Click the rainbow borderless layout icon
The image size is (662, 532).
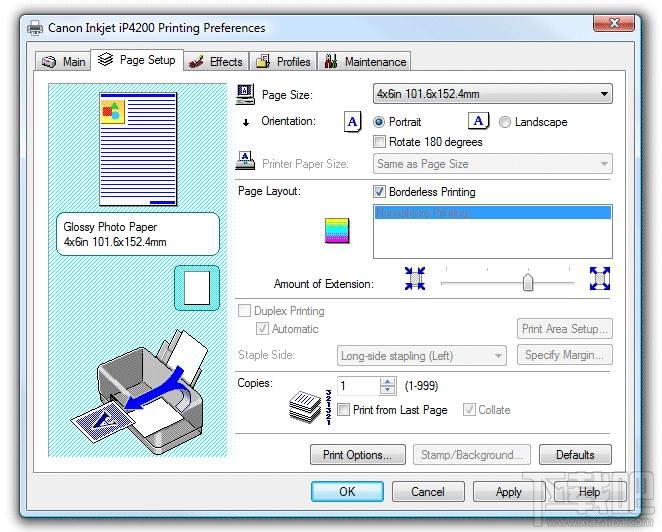point(337,231)
